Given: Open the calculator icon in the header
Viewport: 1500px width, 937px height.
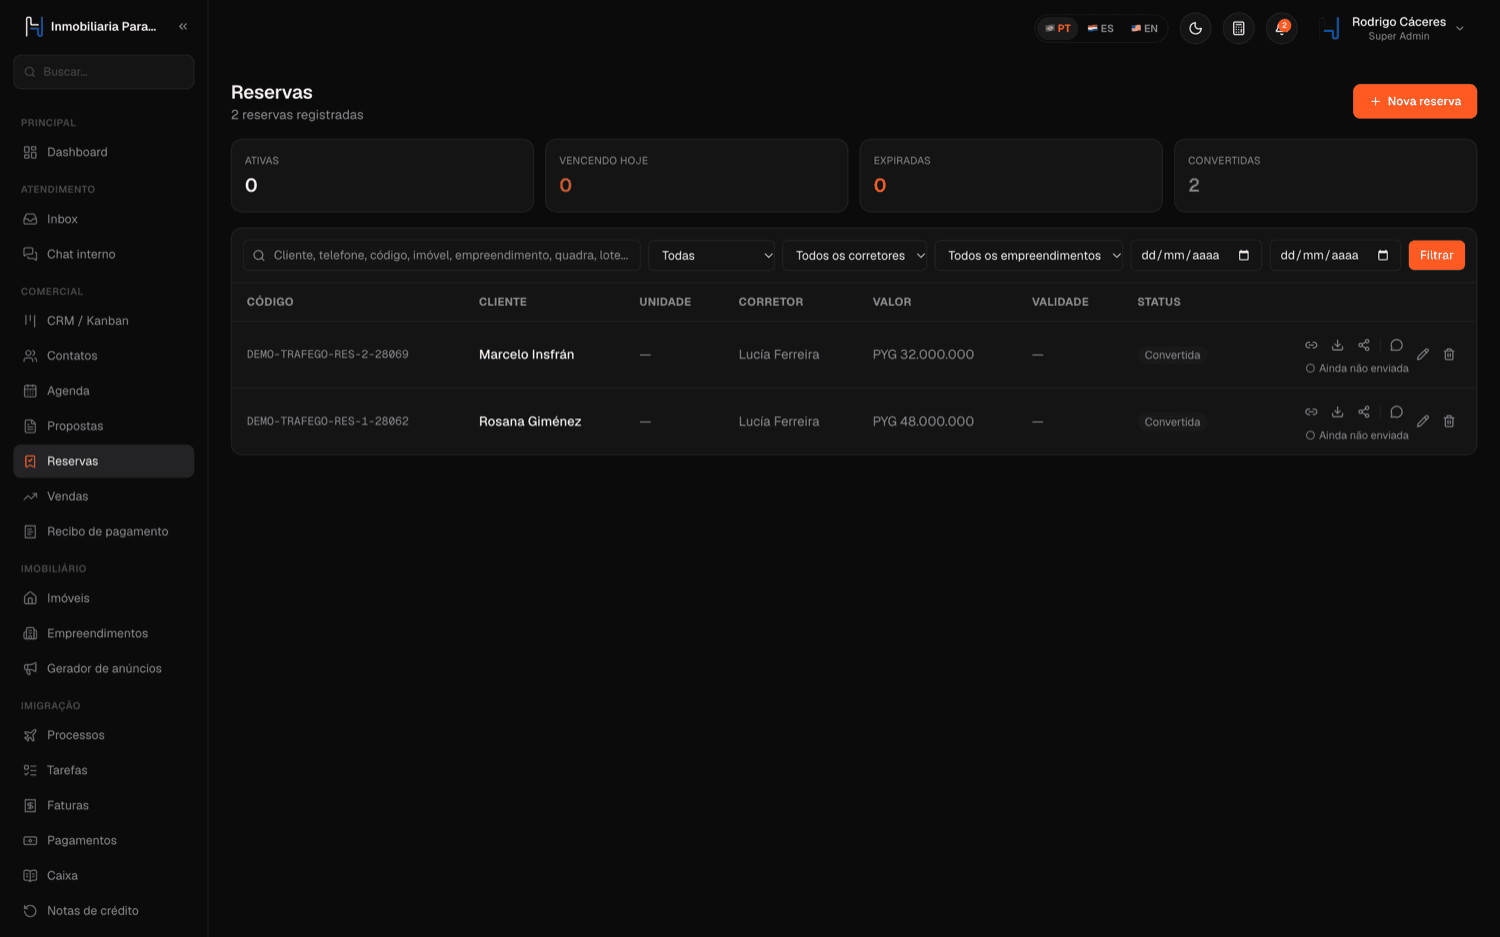Looking at the screenshot, I should 1238,28.
